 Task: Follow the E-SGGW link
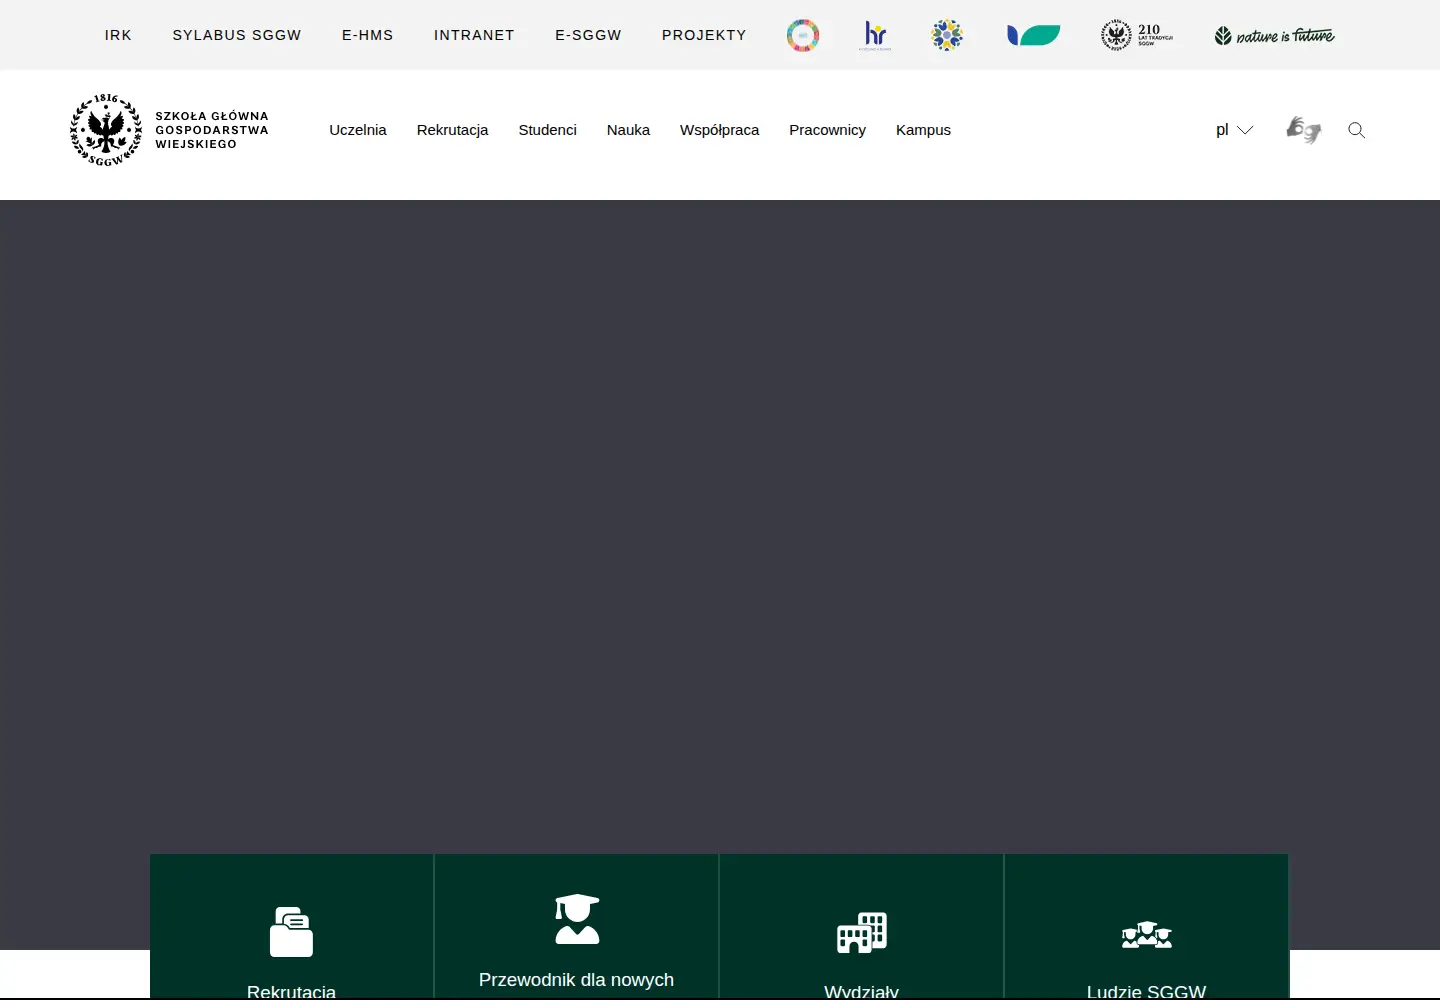point(588,35)
